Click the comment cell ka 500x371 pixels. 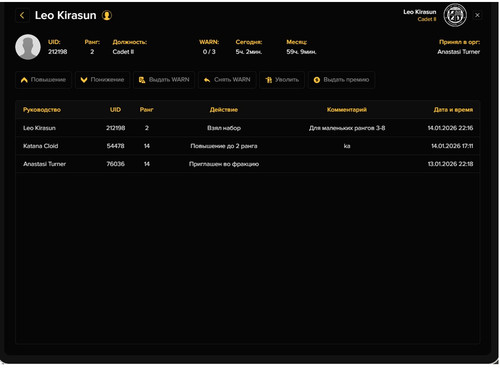click(x=347, y=146)
